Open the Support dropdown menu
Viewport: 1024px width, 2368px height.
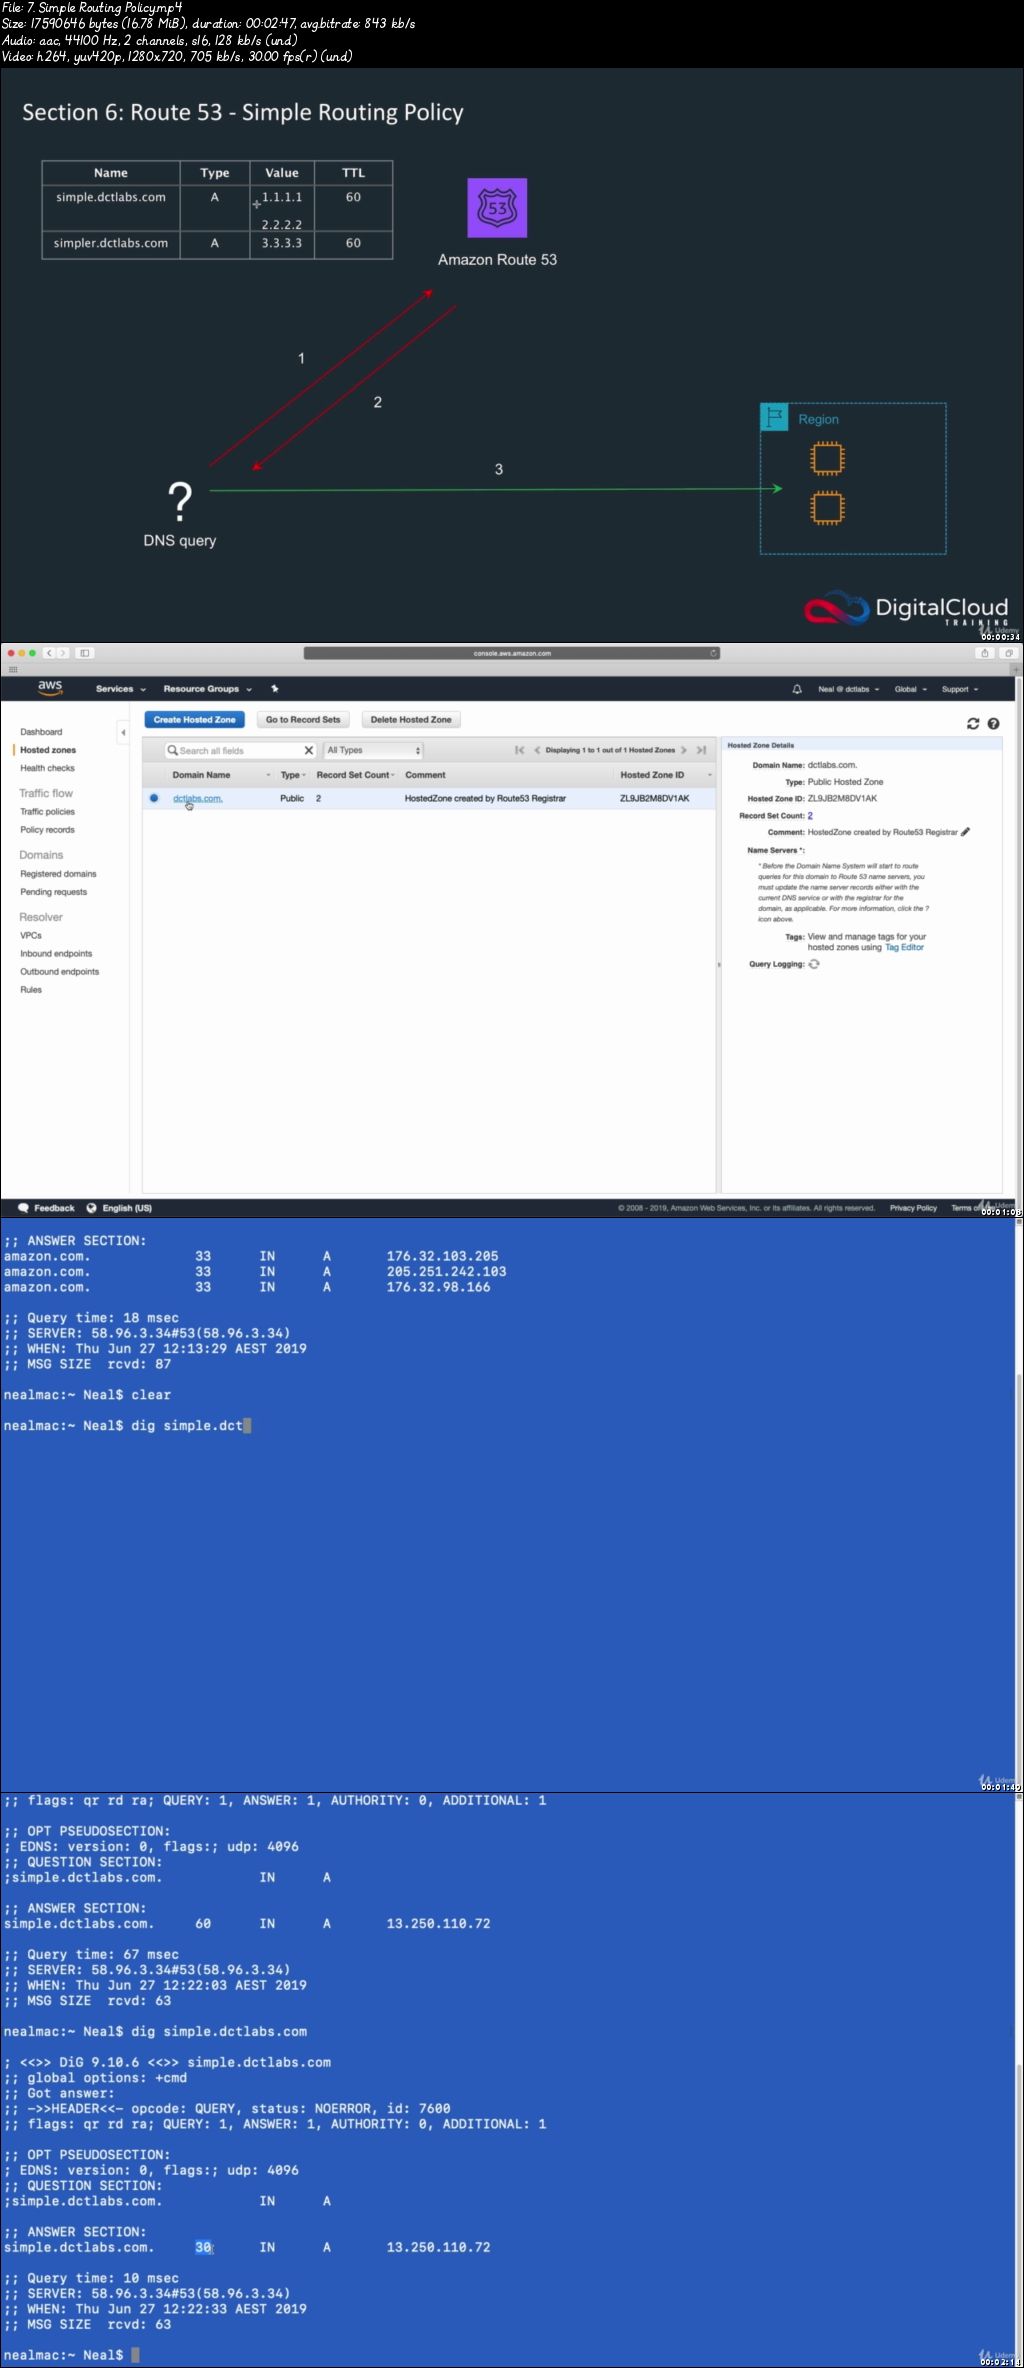pos(960,689)
